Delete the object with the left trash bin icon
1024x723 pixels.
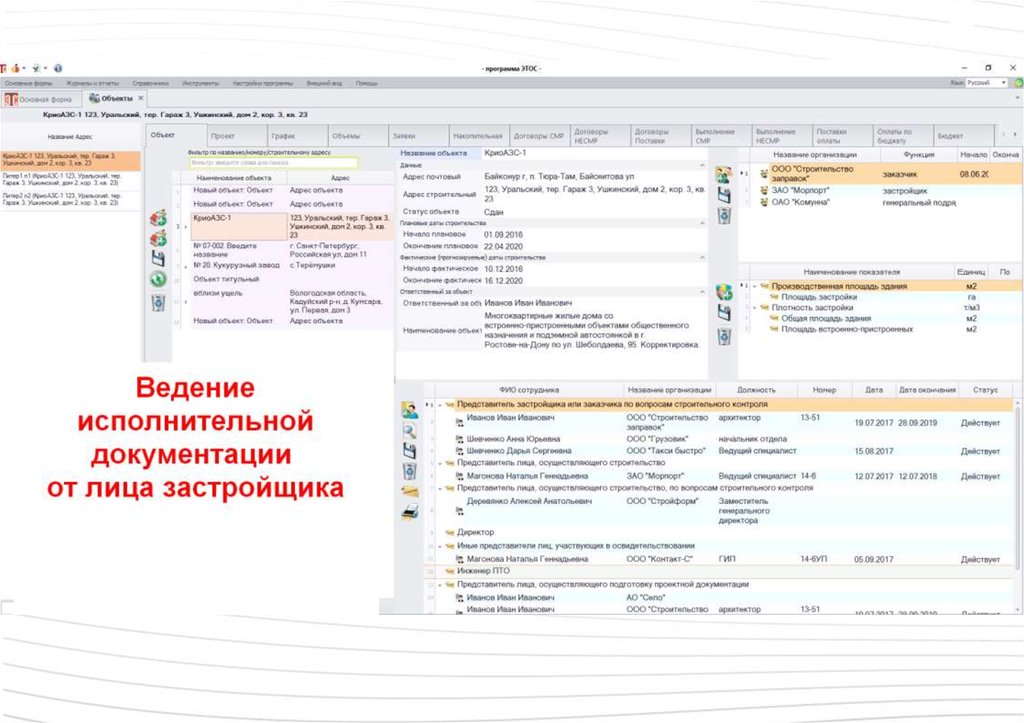point(158,302)
